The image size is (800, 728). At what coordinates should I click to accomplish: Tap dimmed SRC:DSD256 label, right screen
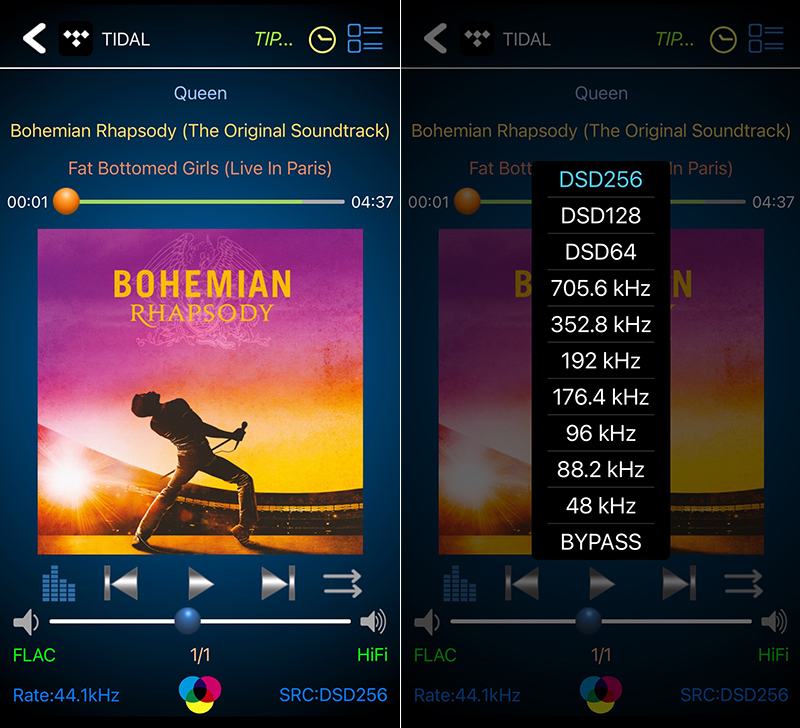(x=734, y=695)
